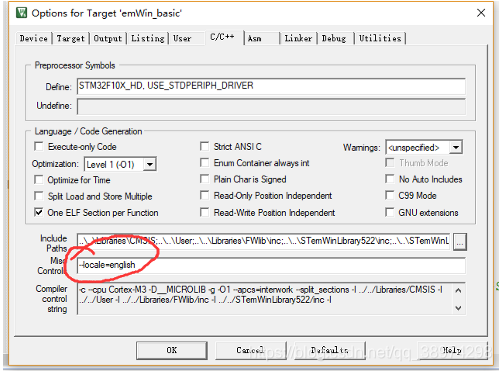Open Help for this dialog
Viewport: 502px width, 371px height.
tap(452, 350)
